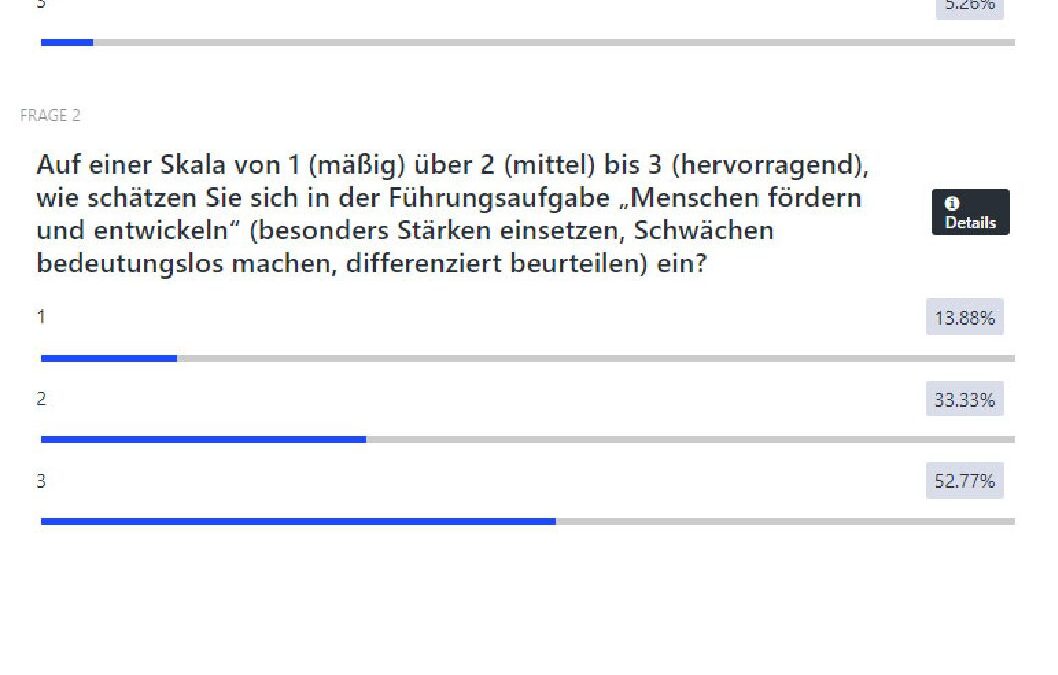The image size is (1058, 675).
Task: Click the blue filled part of answer 1 bar
Action: (x=108, y=358)
